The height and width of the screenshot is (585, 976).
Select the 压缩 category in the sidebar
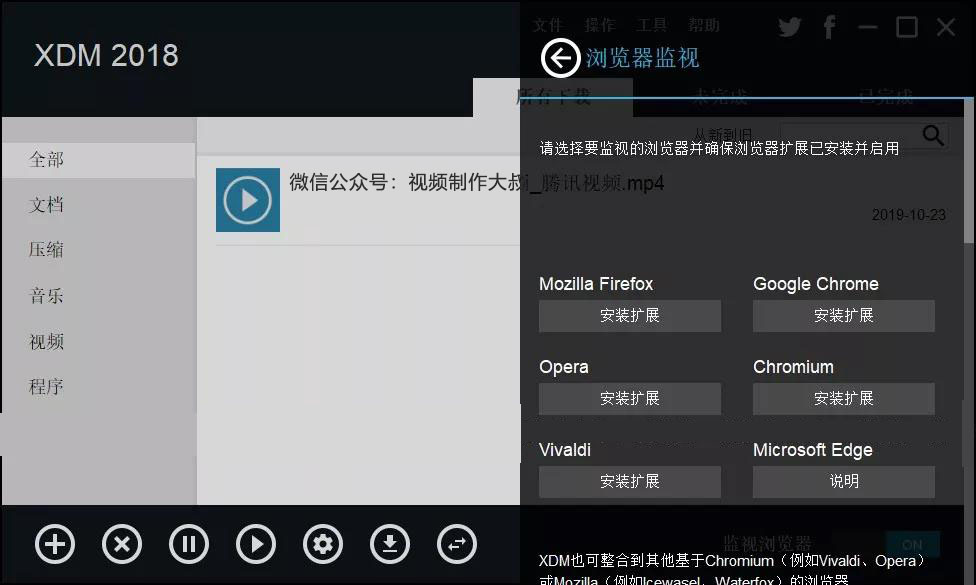point(46,250)
